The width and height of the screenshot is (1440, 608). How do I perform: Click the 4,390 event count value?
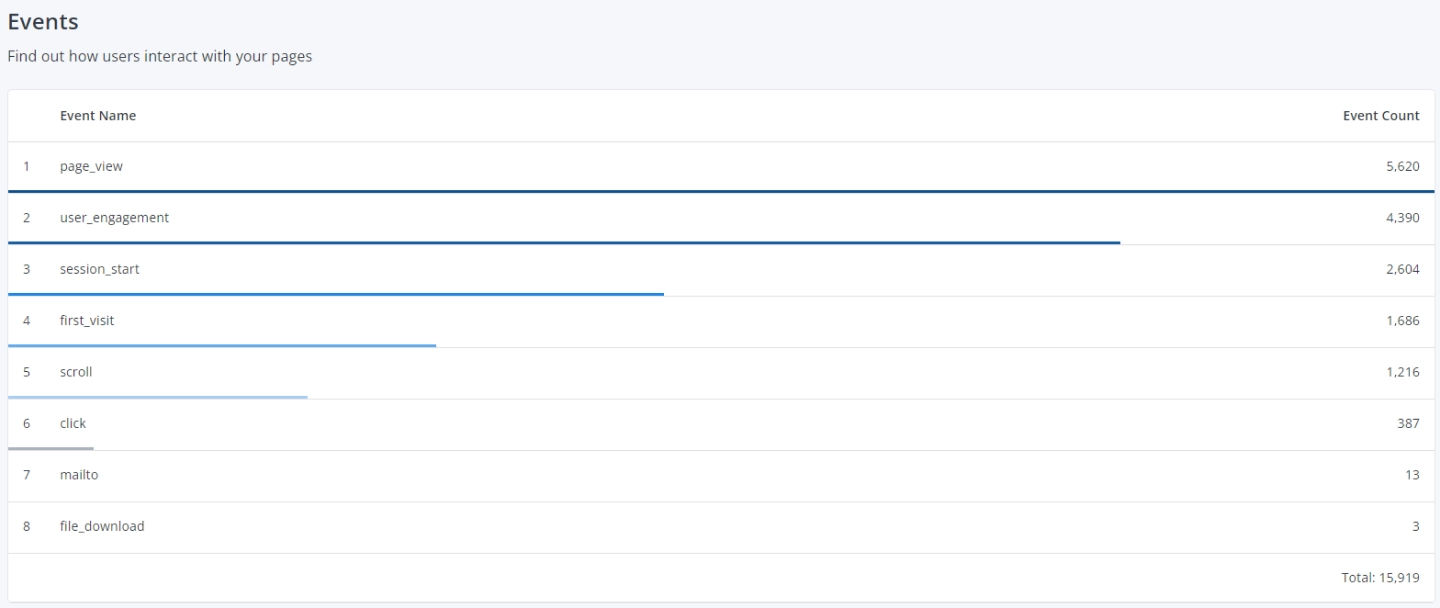1402,218
